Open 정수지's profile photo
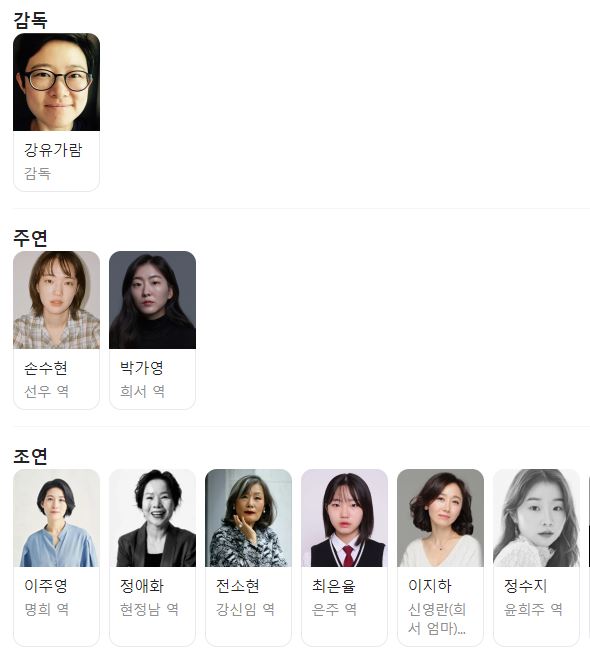Viewport: 590px width, 656px height. point(536,518)
